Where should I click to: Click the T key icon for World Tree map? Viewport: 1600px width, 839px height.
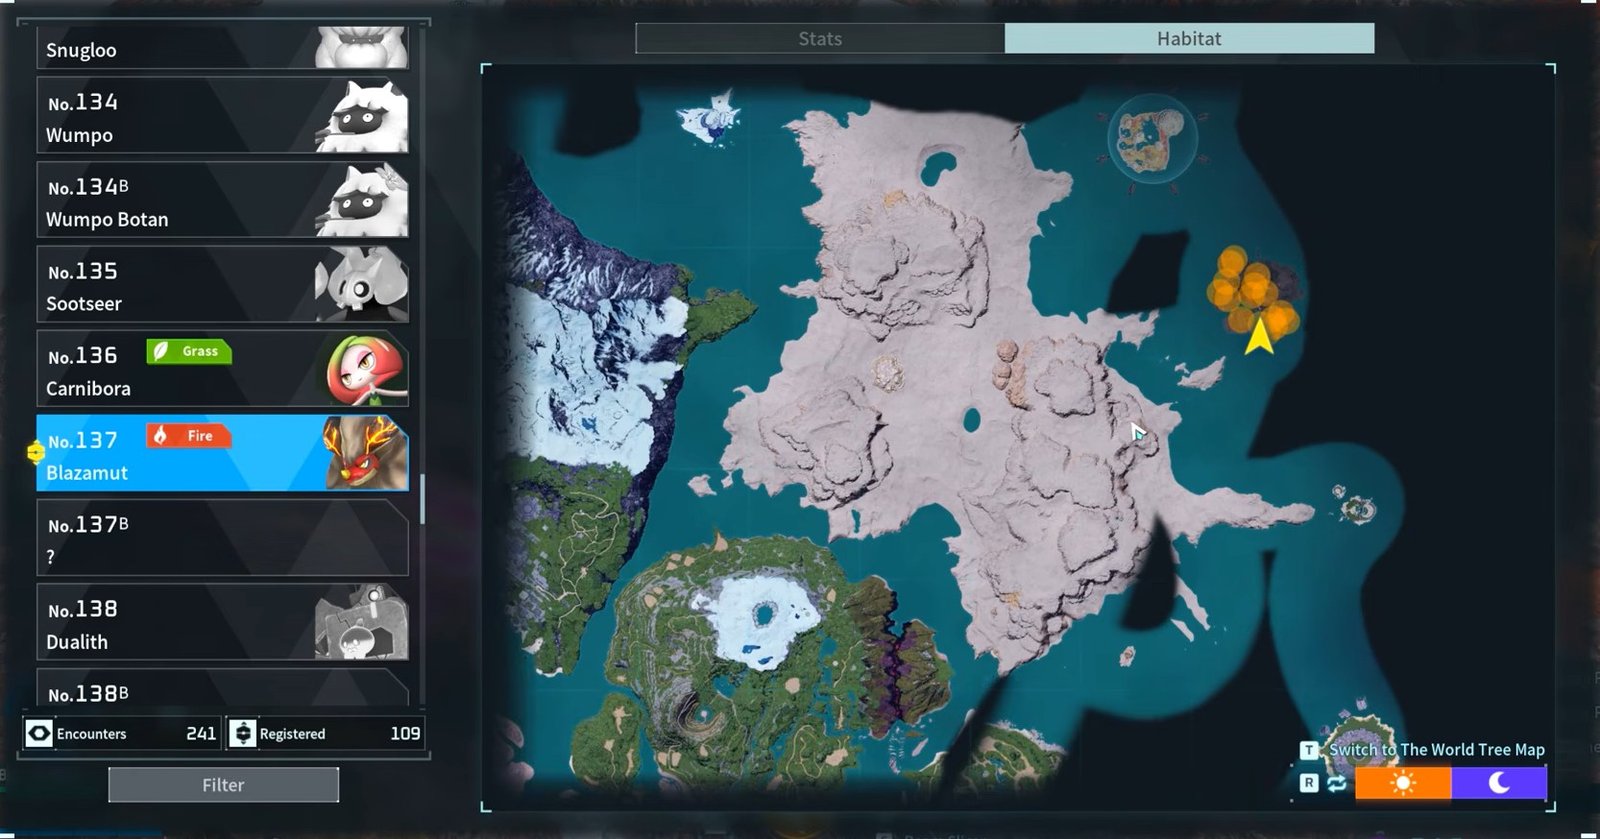[x=1308, y=750]
